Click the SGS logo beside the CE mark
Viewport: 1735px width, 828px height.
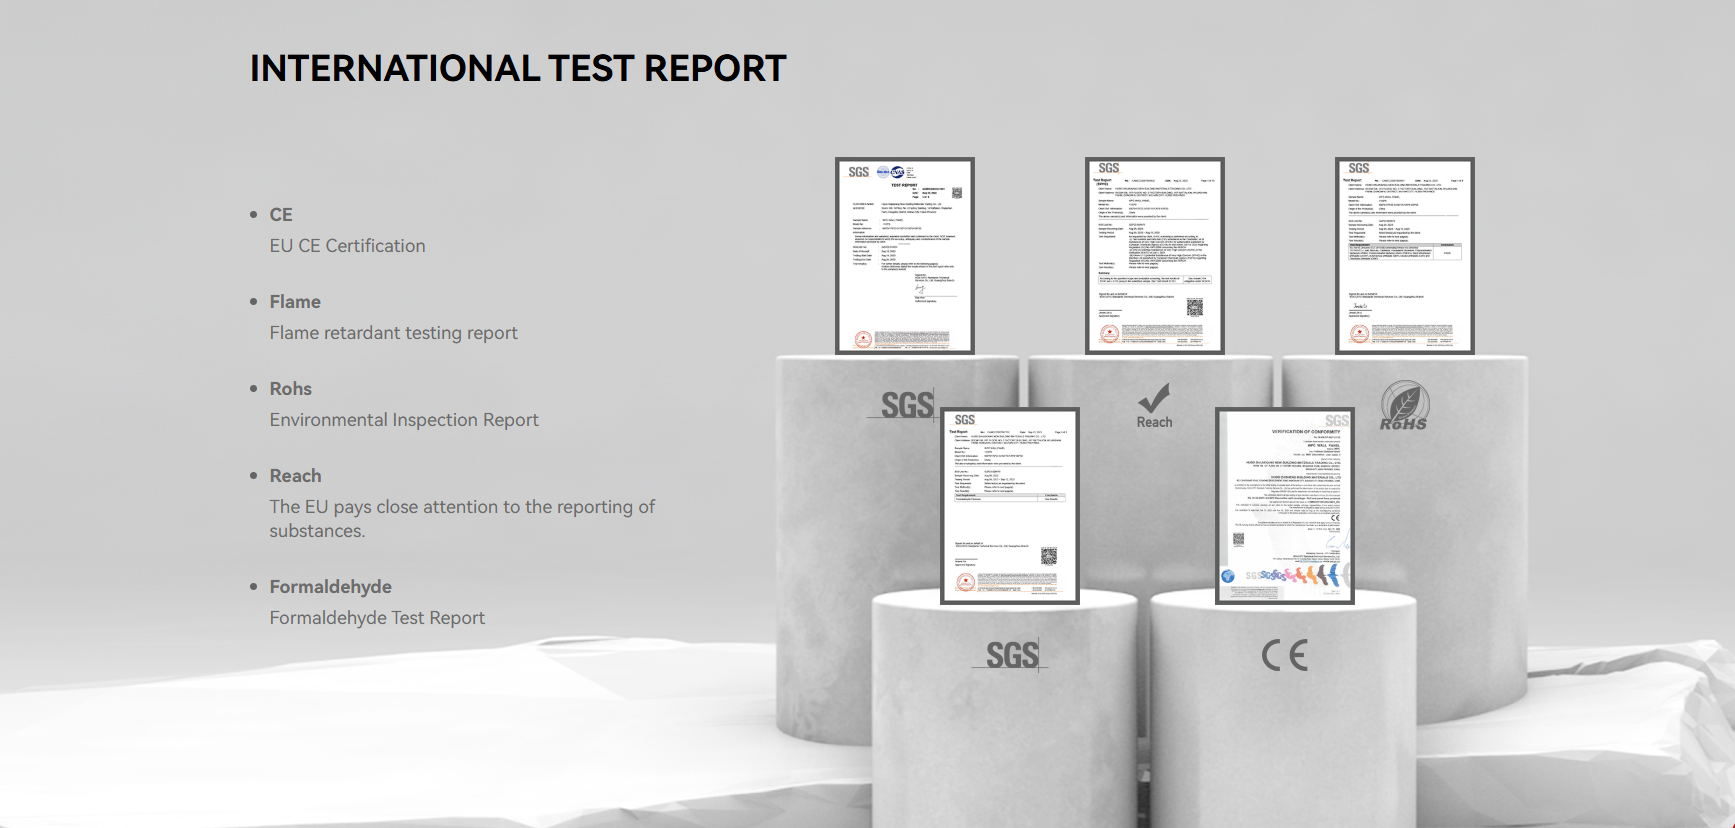1012,655
